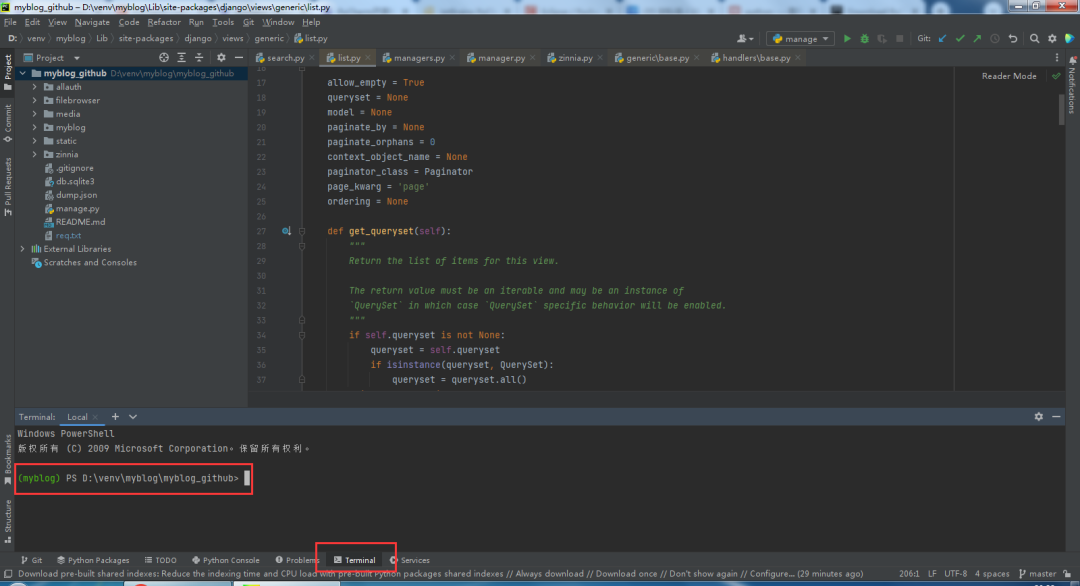Select README.md in project tree
The height and width of the screenshot is (586, 1080).
point(80,222)
